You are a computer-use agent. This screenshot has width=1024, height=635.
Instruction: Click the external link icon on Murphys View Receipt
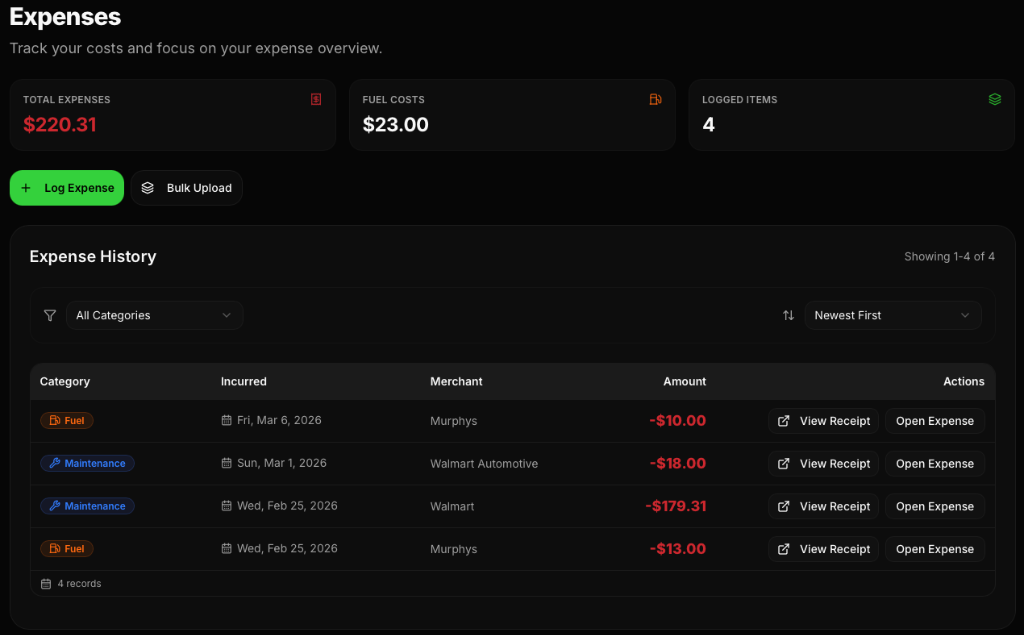tap(783, 421)
